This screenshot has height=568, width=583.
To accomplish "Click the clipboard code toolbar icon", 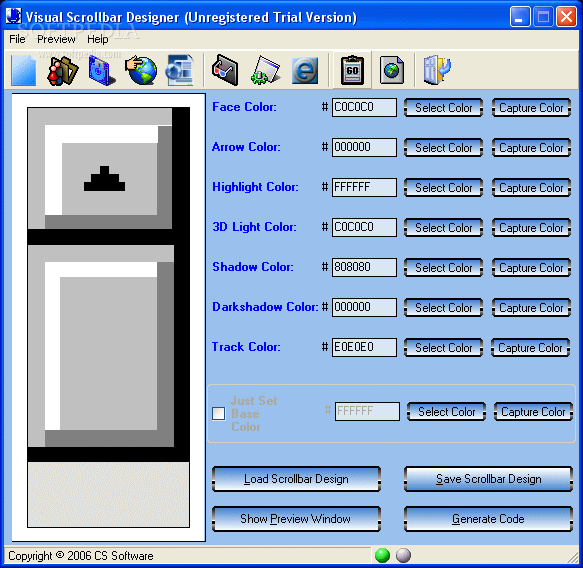I will click(352, 70).
